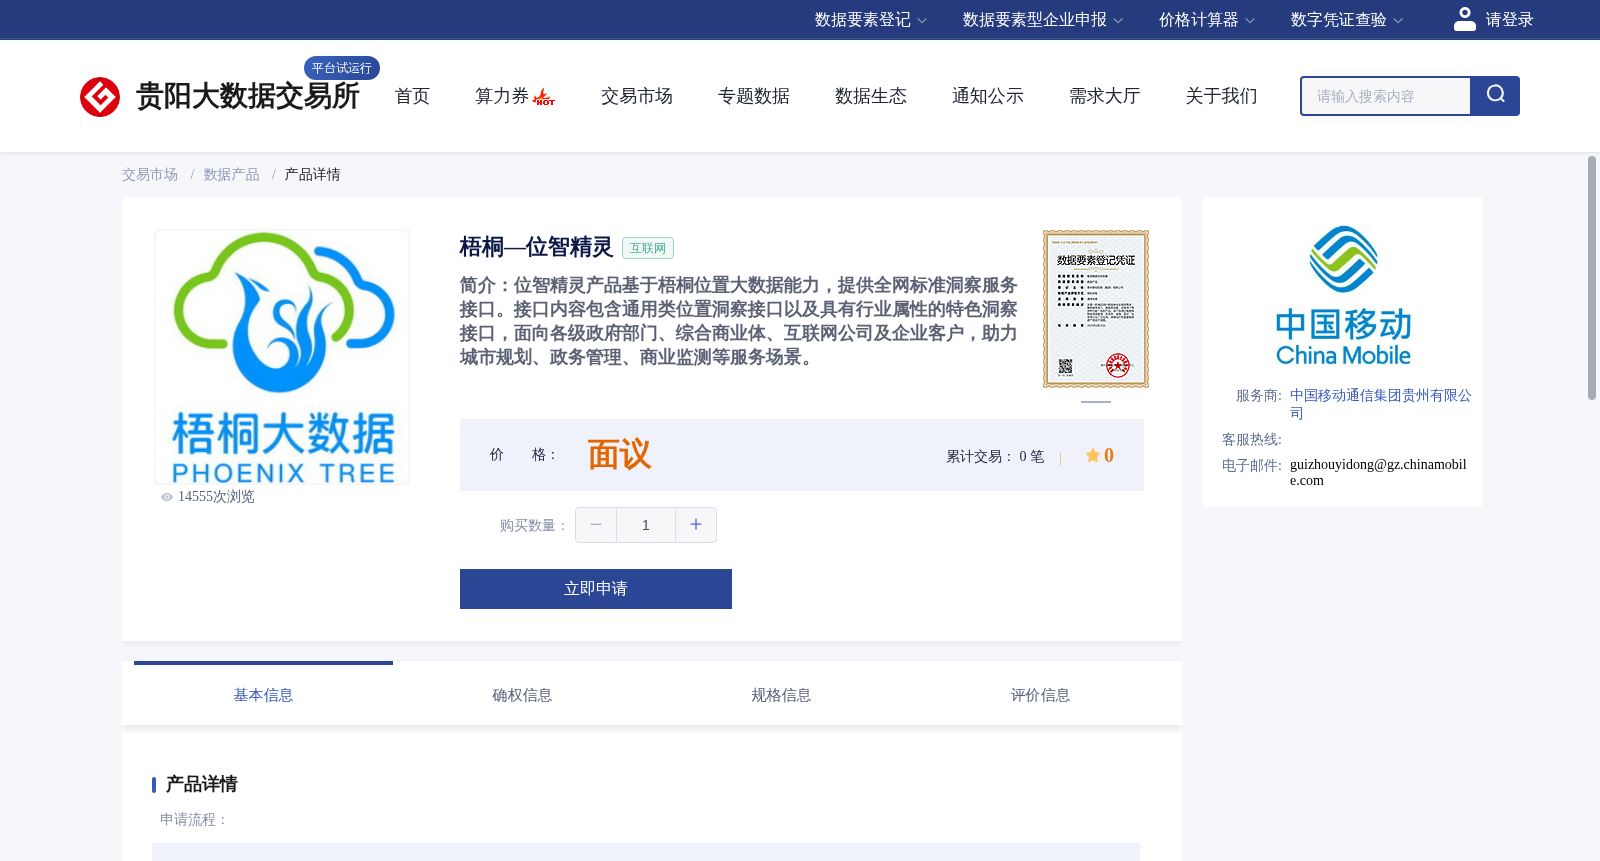Expand the 数据要素登记 dropdown
This screenshot has height=861, width=1600.
point(871,20)
